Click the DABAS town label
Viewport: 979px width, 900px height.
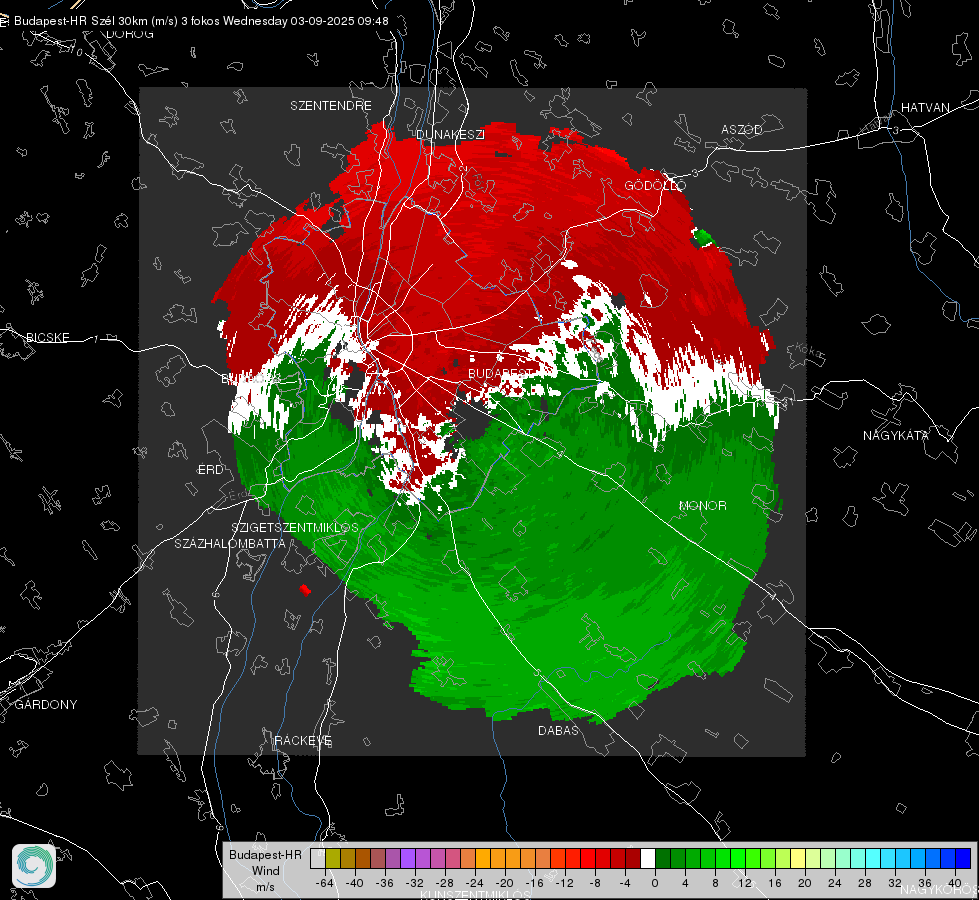point(558,730)
